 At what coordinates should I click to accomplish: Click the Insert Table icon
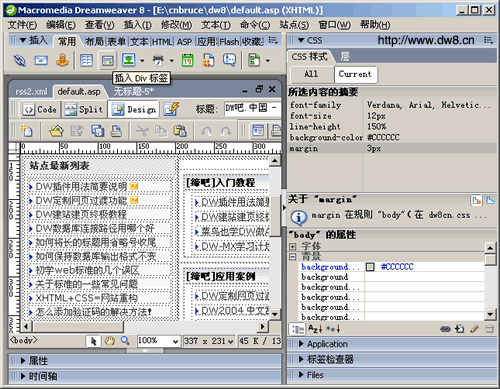pyautogui.click(x=86, y=60)
